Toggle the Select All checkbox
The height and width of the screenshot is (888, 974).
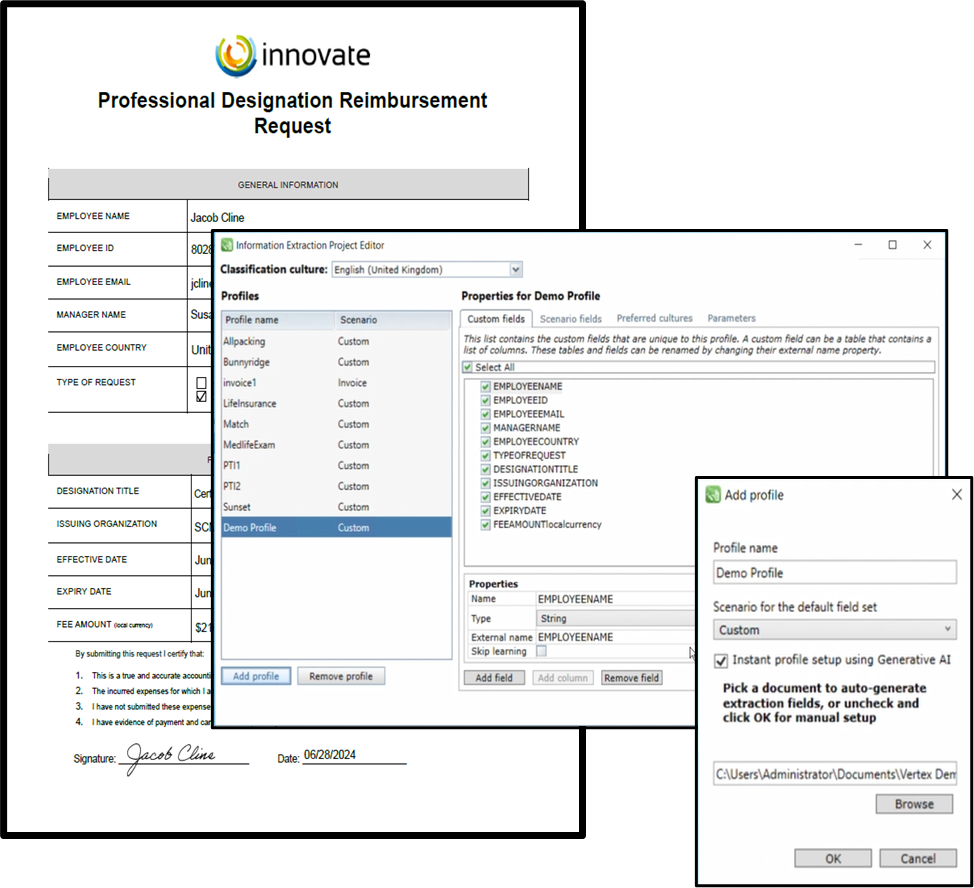pyautogui.click(x=467, y=368)
